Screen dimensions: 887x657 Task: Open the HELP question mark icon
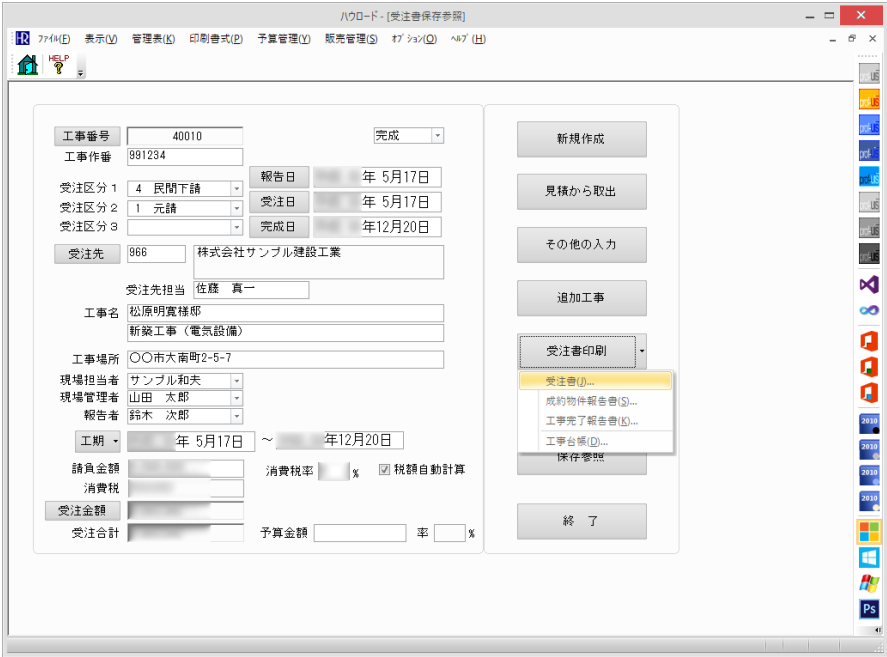pyautogui.click(x=59, y=66)
